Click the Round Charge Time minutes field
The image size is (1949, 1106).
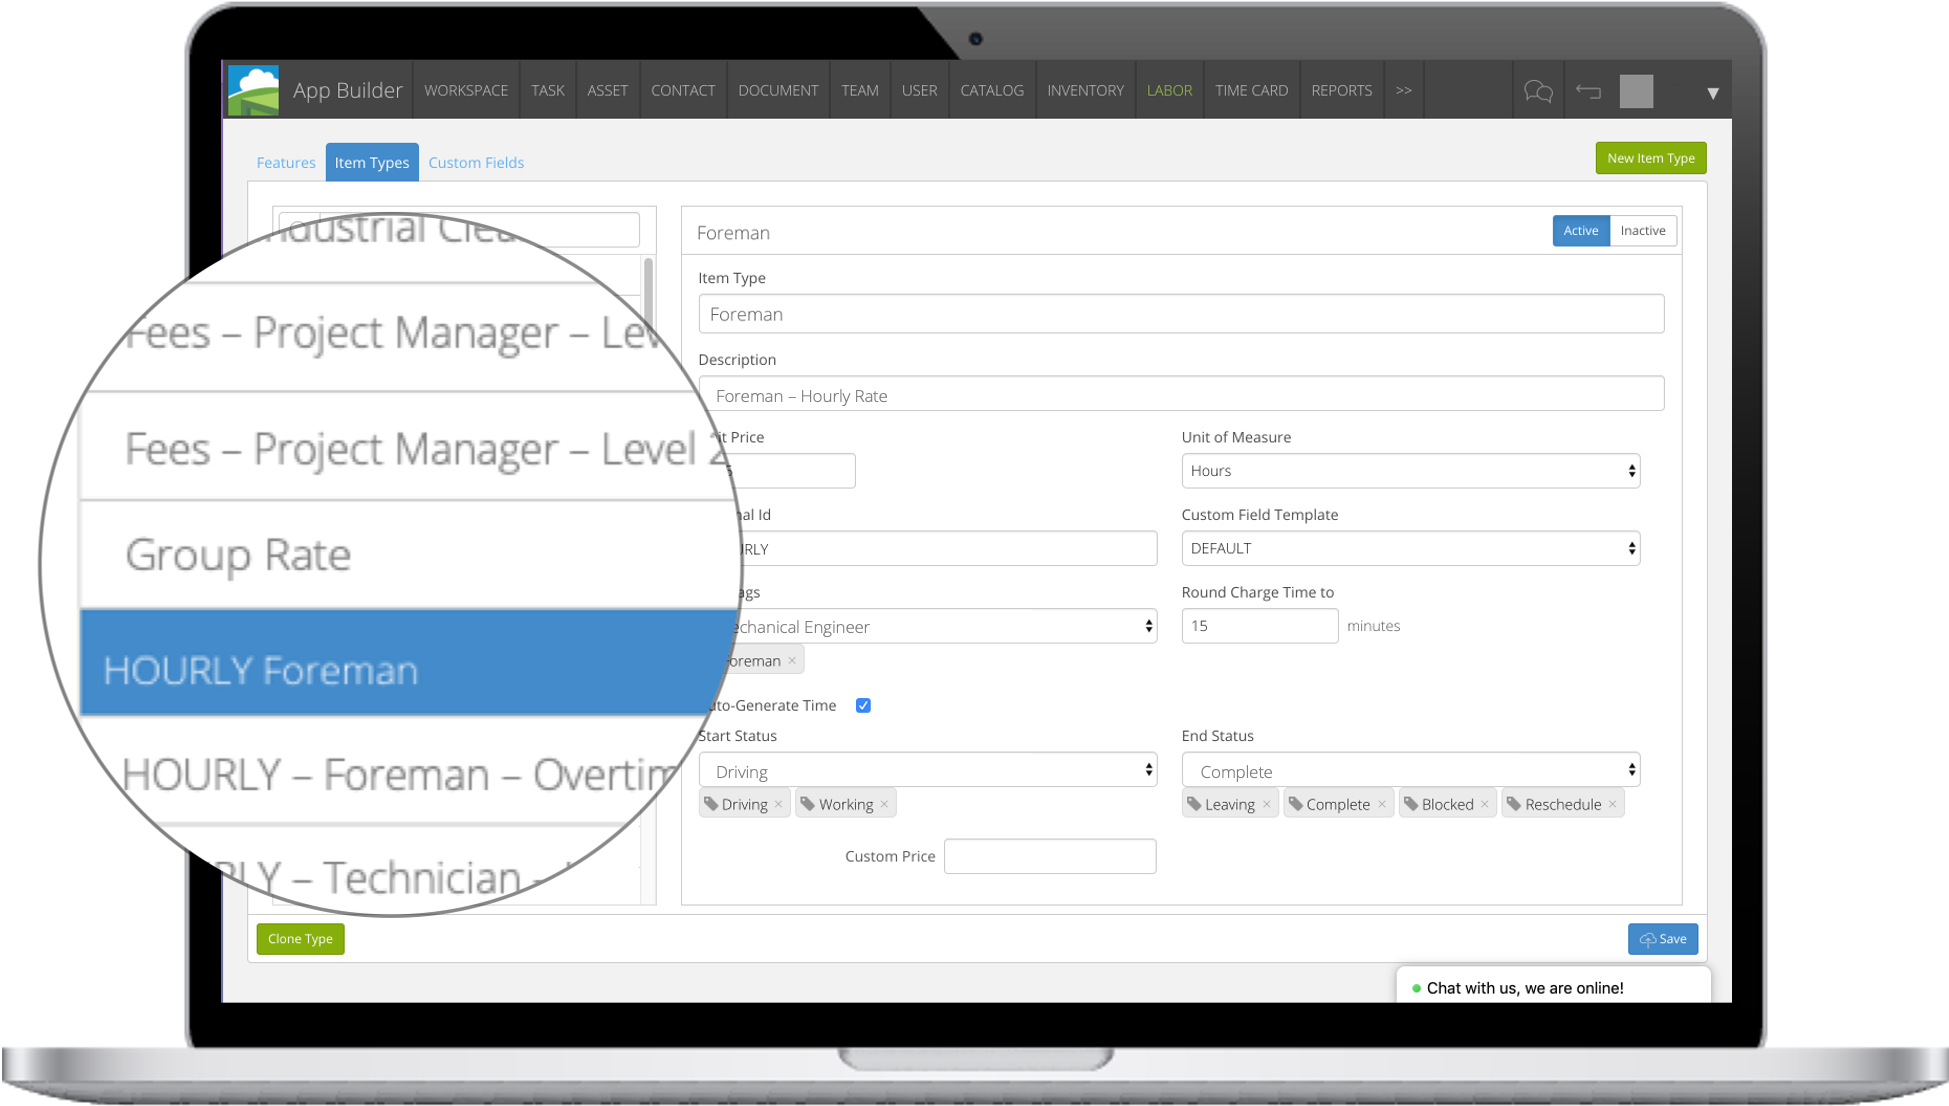click(1259, 626)
